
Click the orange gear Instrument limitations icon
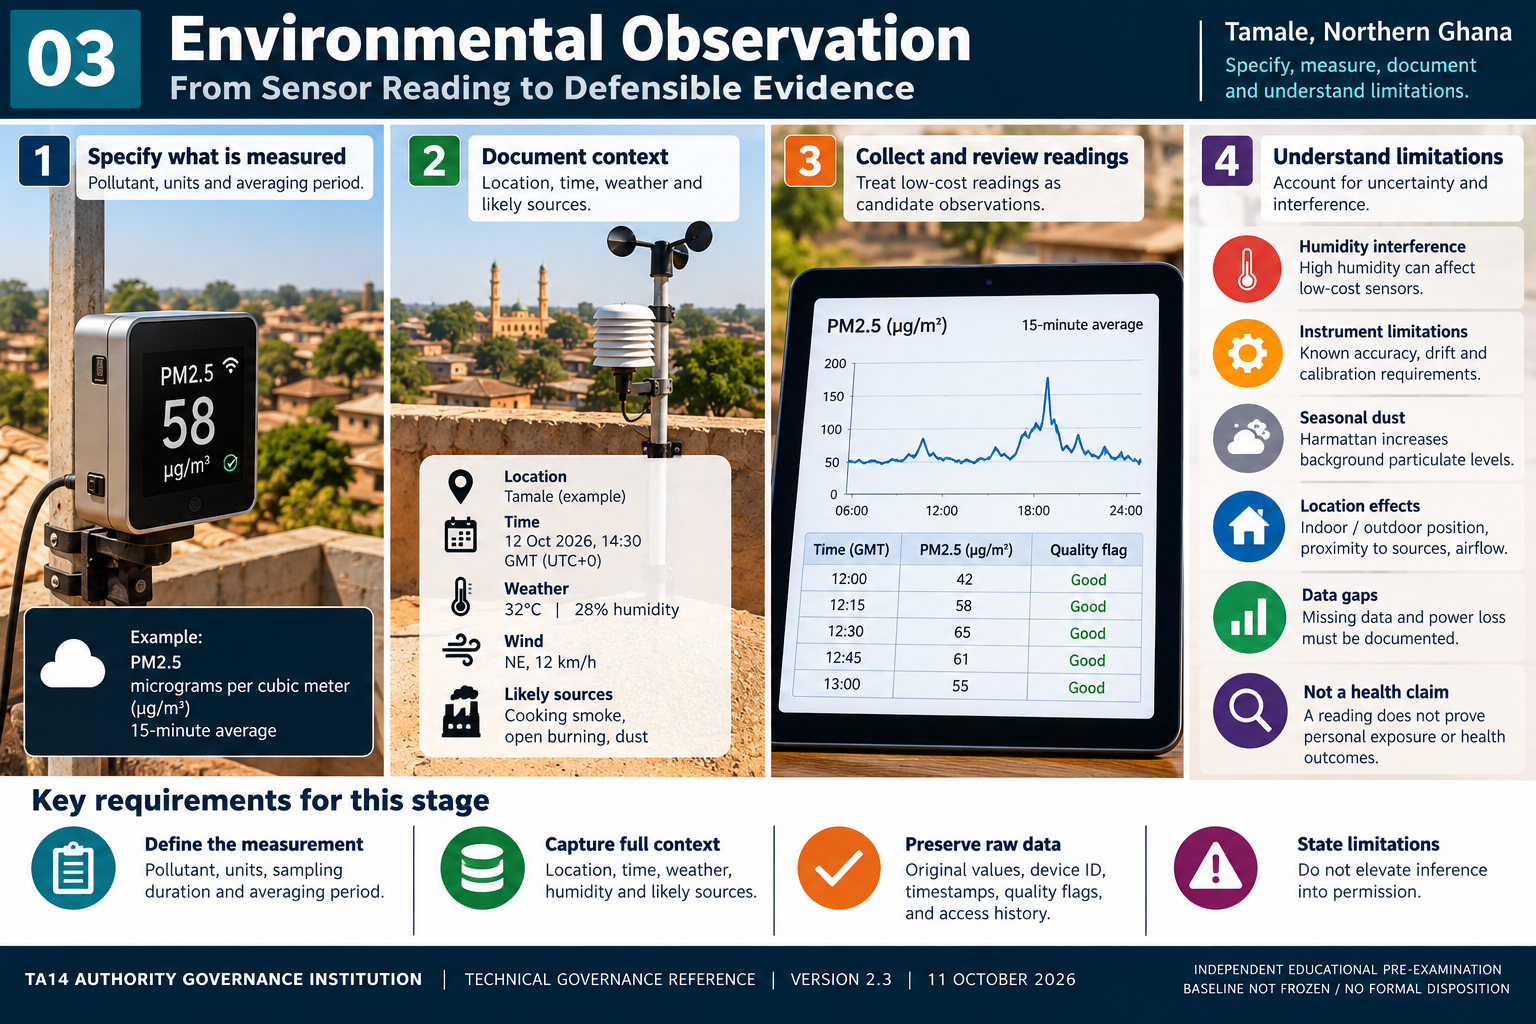1247,353
